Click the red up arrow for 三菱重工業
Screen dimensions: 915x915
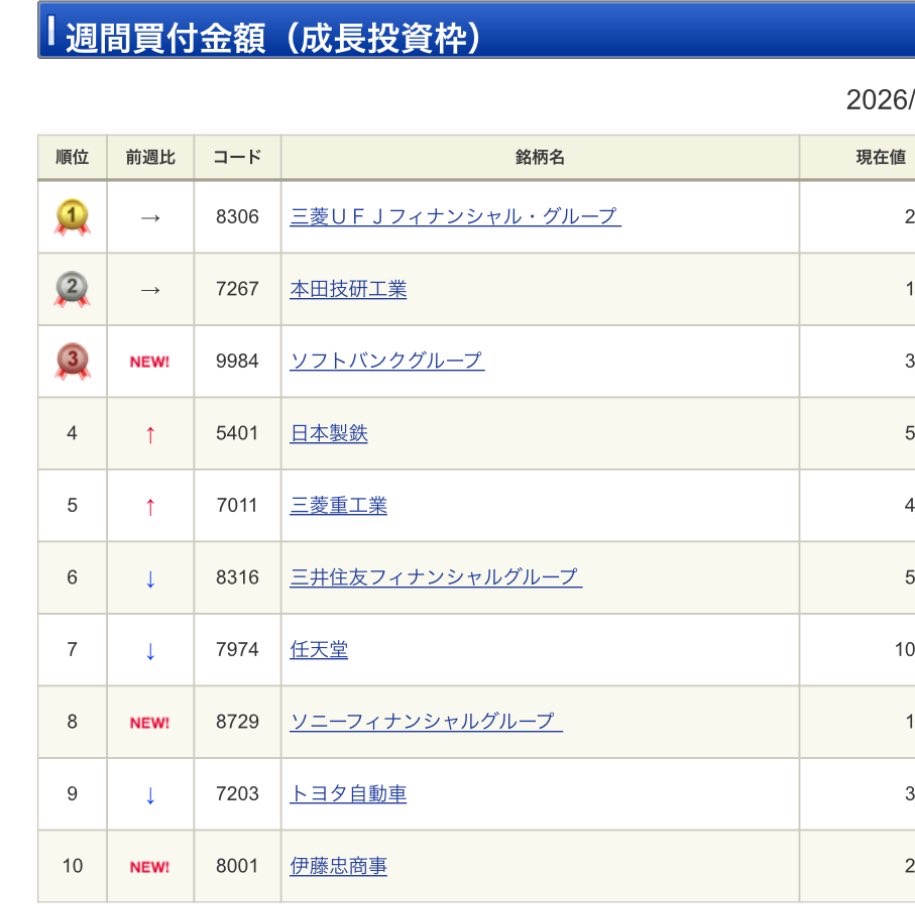click(150, 507)
